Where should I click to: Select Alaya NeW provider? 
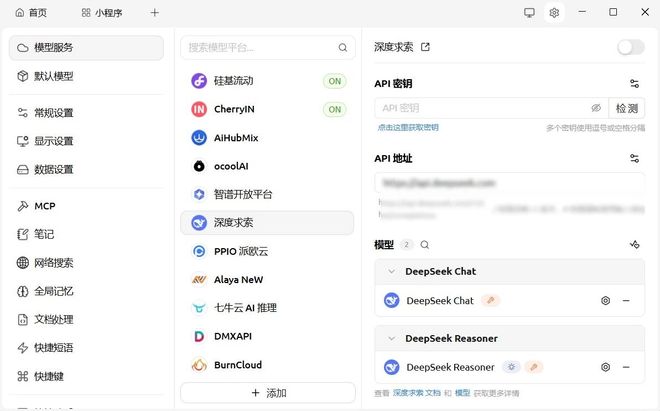268,280
